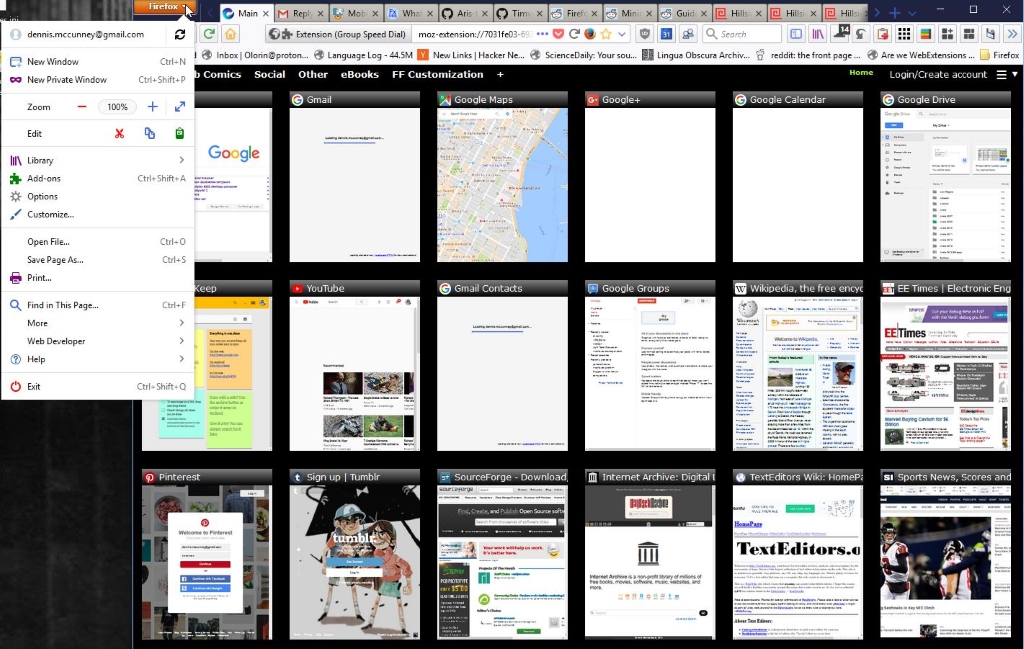The width and height of the screenshot is (1024, 649).
Task: Open the Library toolbar icon
Action: [x=817, y=34]
